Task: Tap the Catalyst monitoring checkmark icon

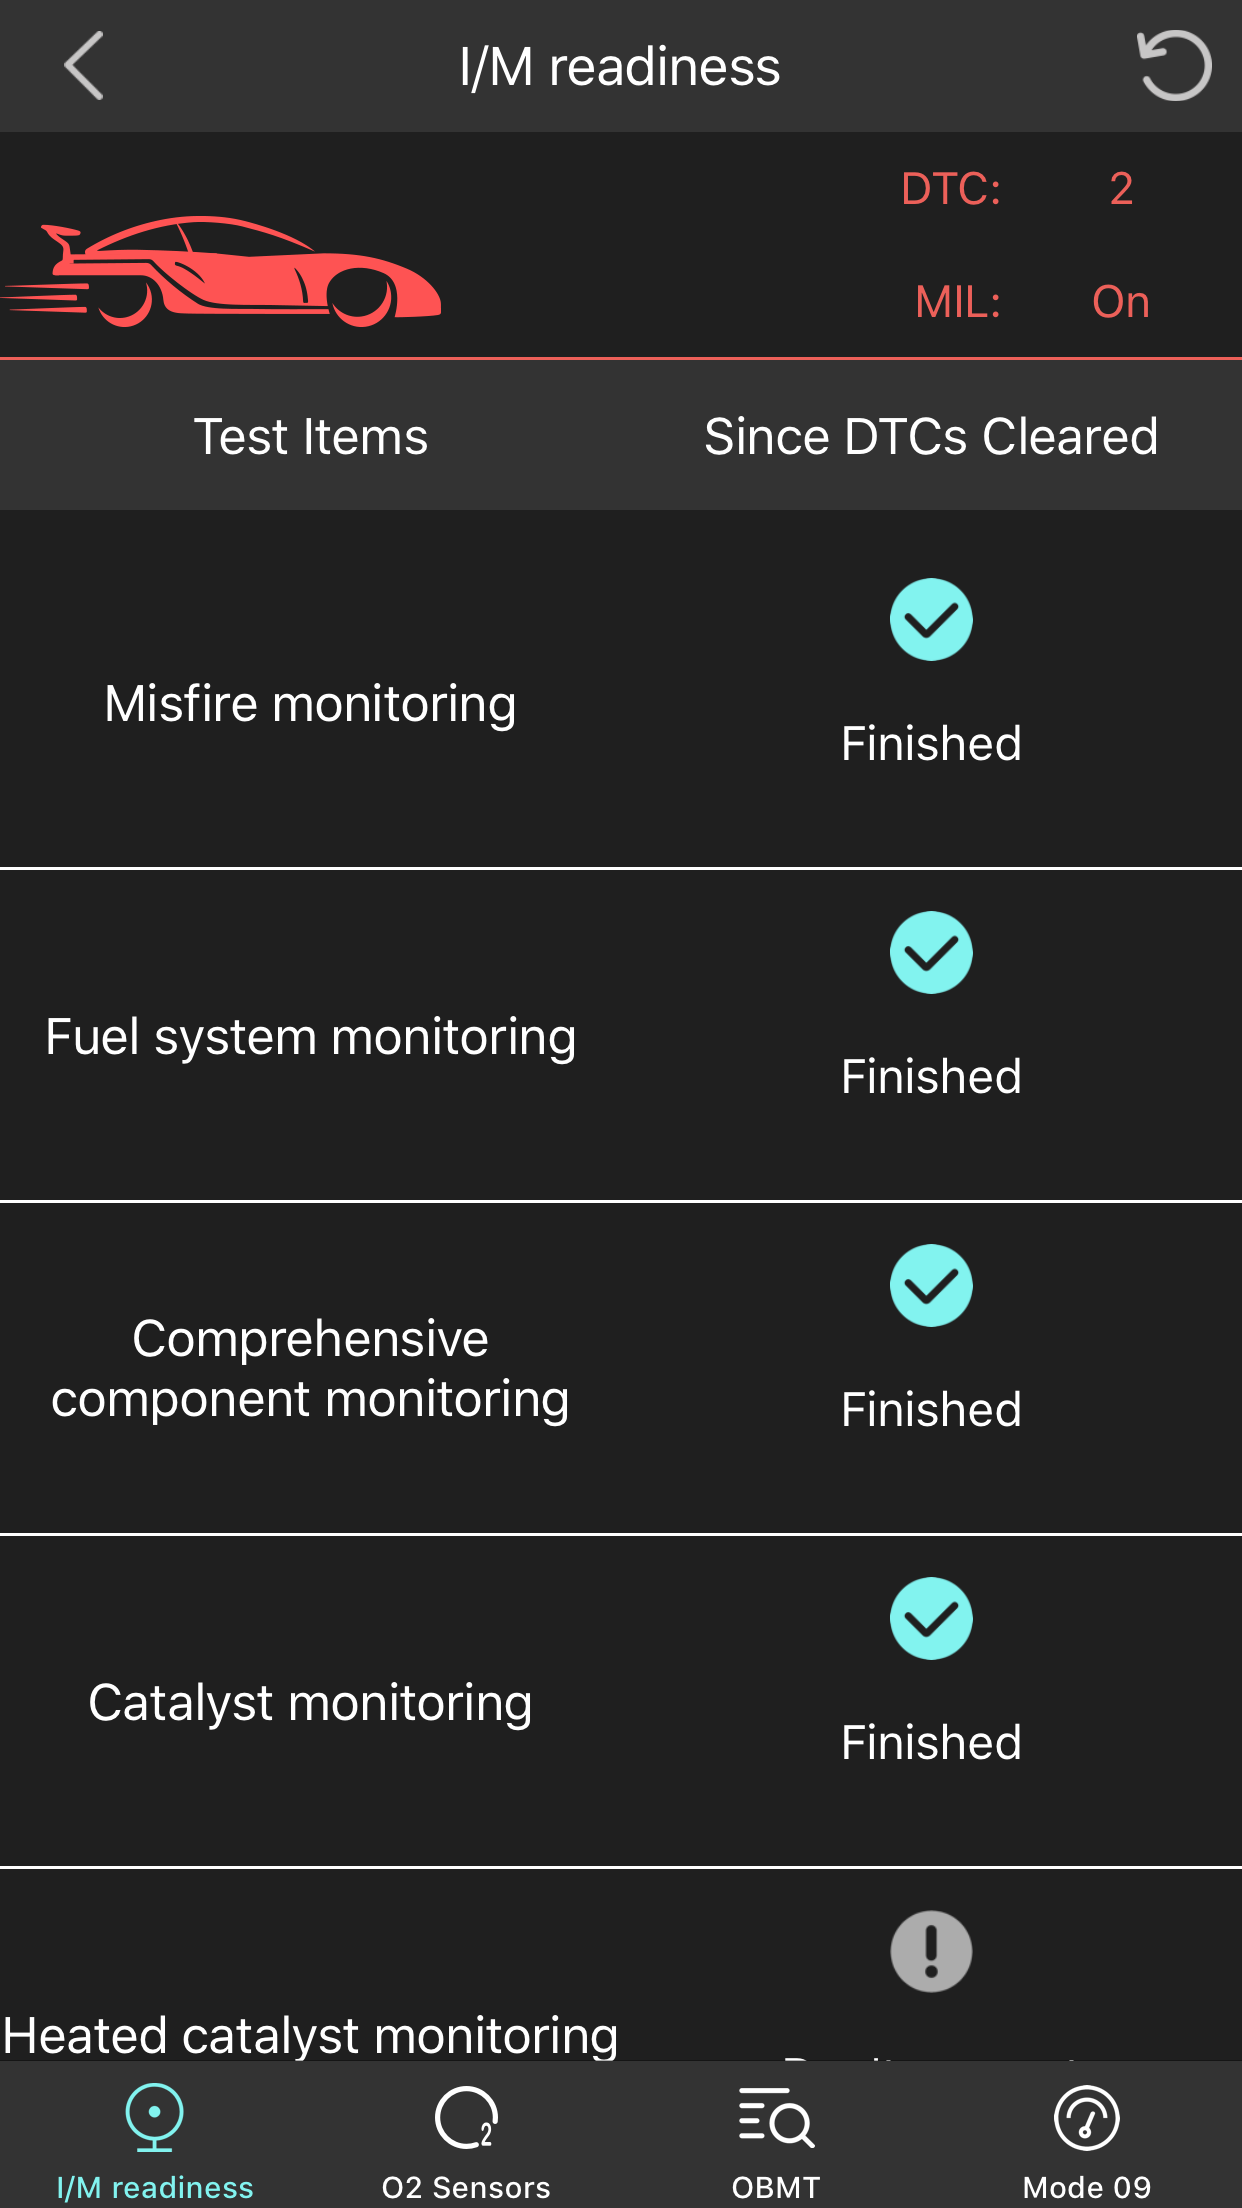Action: click(931, 1619)
